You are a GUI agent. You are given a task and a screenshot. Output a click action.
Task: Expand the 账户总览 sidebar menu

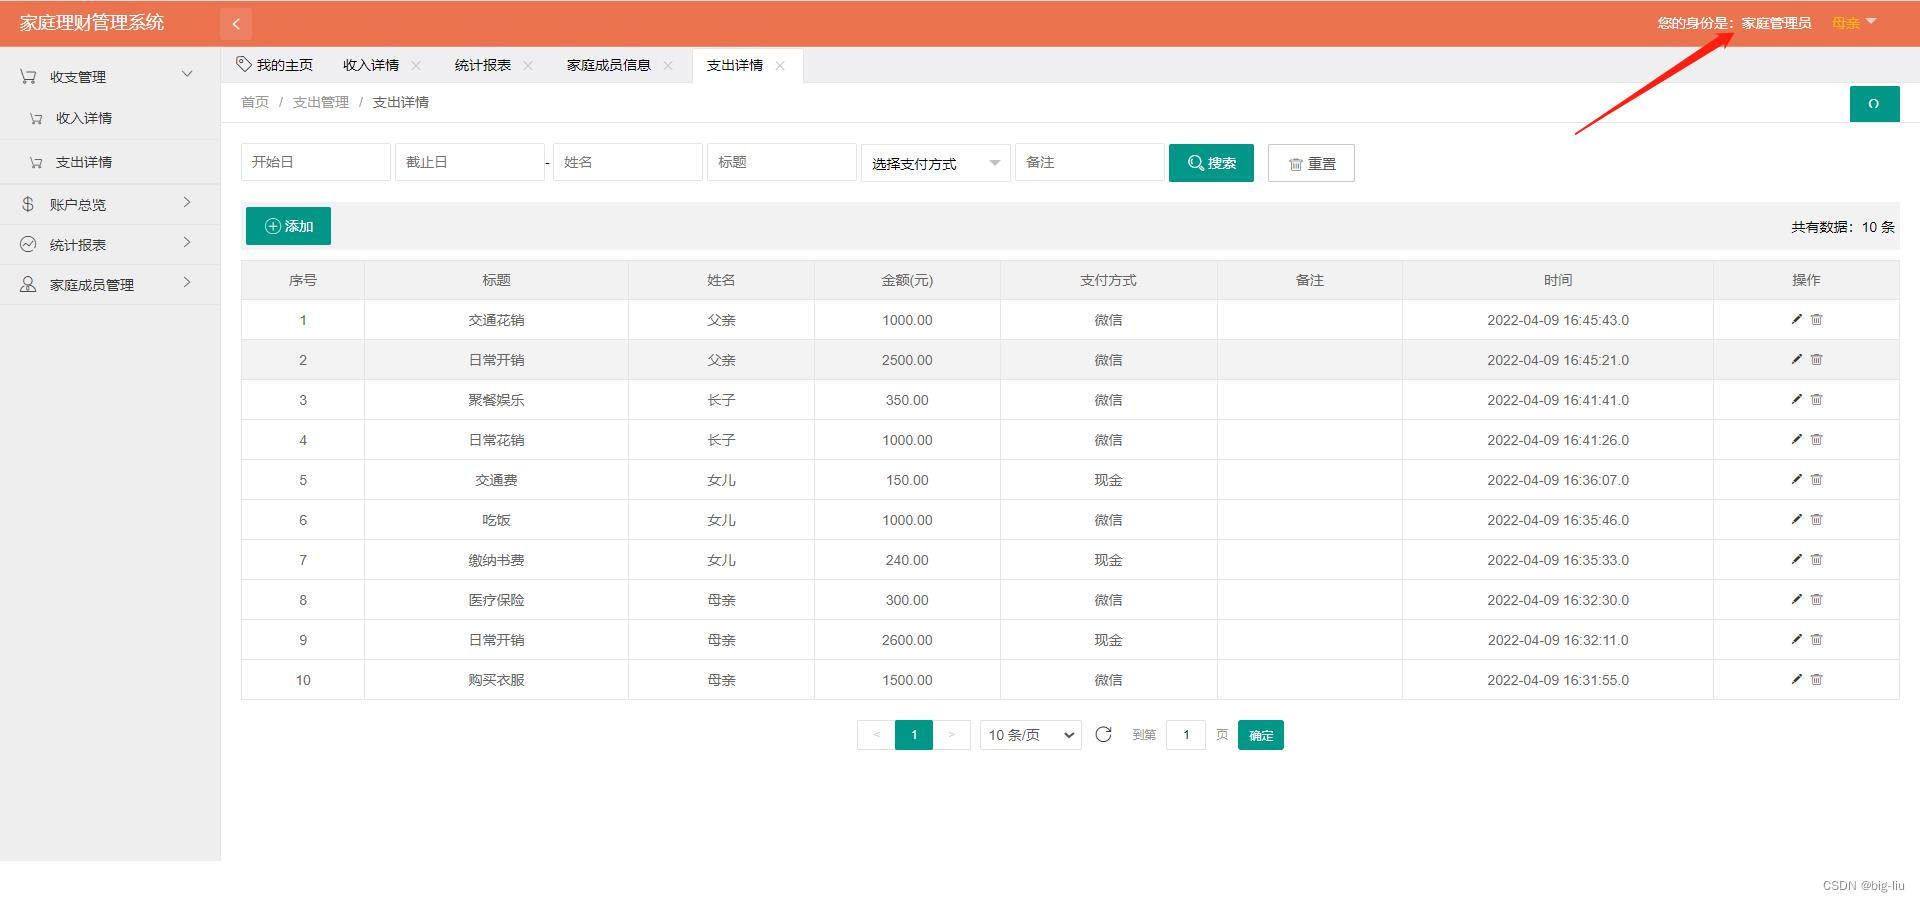(110, 204)
